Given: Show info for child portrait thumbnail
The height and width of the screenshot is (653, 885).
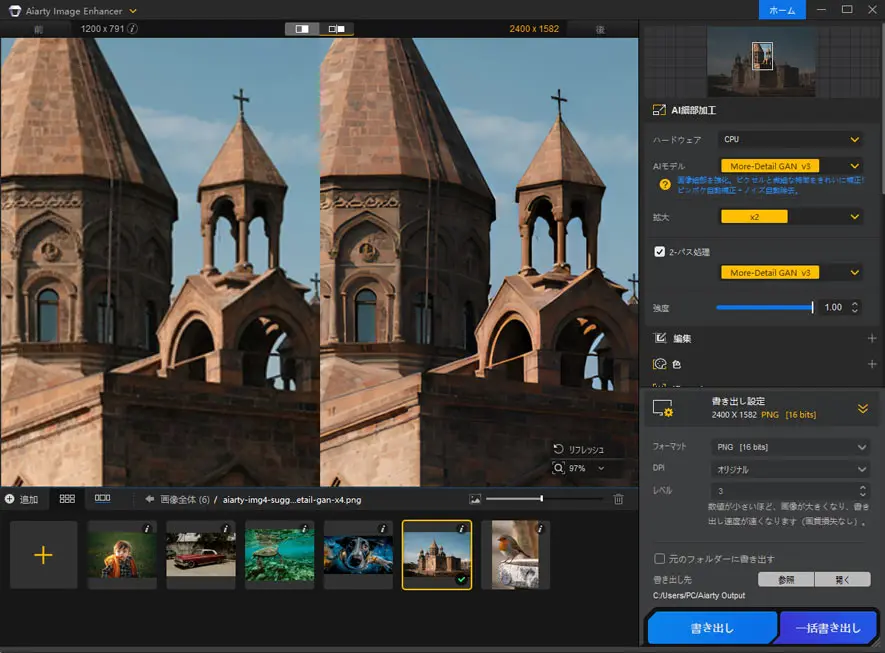Looking at the screenshot, I should 147,529.
